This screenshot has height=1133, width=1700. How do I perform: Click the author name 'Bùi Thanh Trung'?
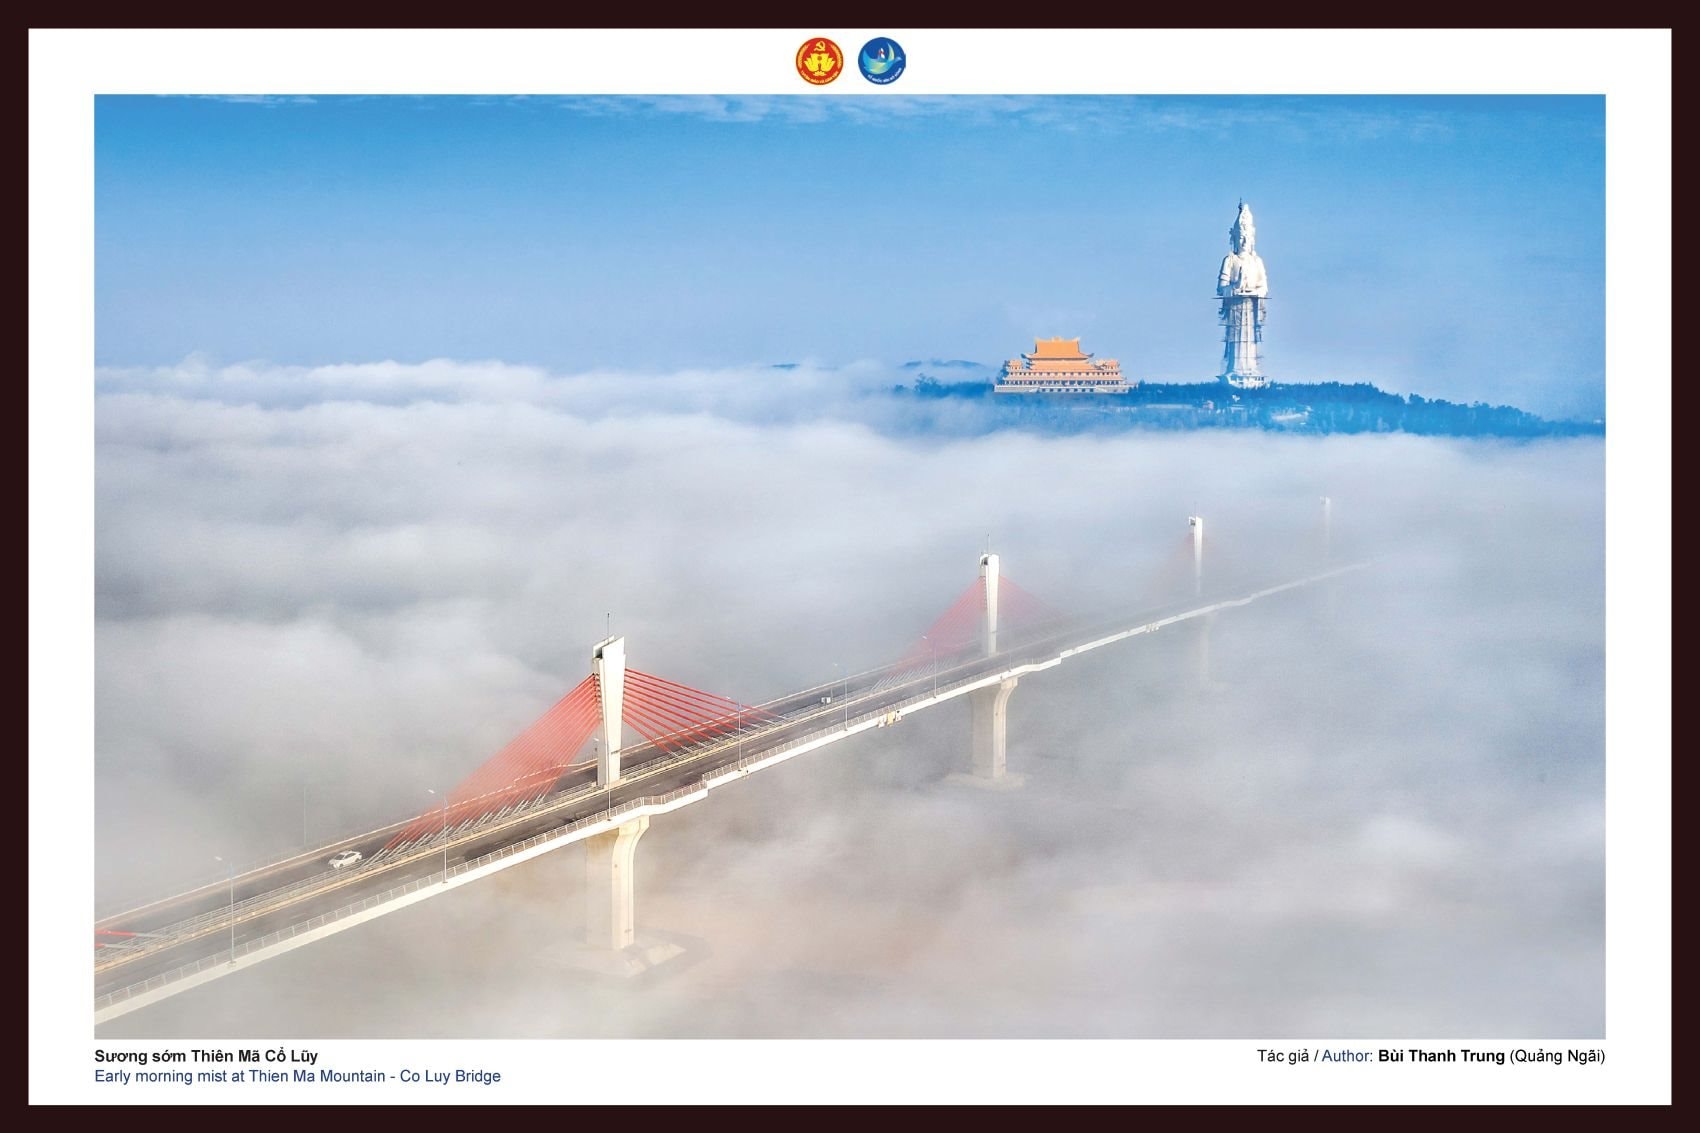[1441, 1056]
